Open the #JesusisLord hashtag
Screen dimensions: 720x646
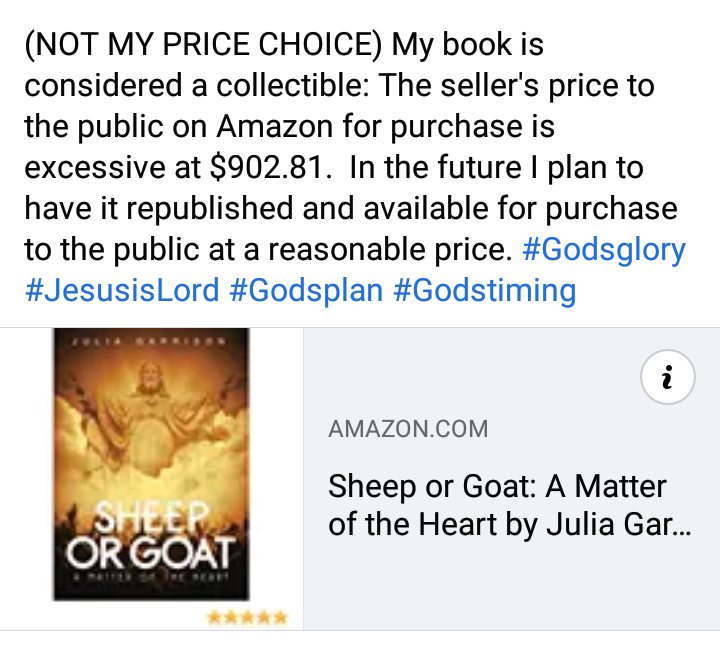(121, 290)
